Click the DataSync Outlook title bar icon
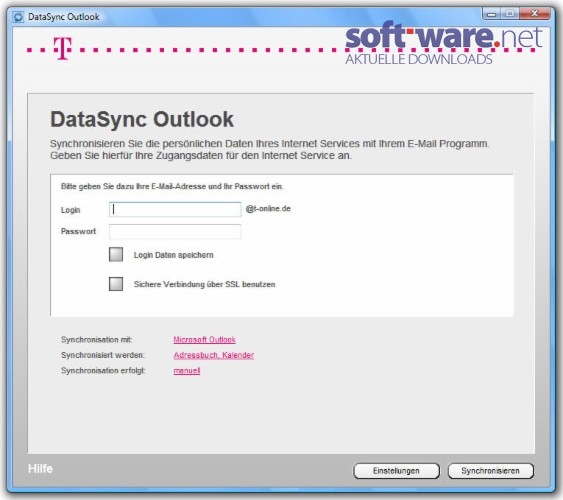 pos(18,17)
